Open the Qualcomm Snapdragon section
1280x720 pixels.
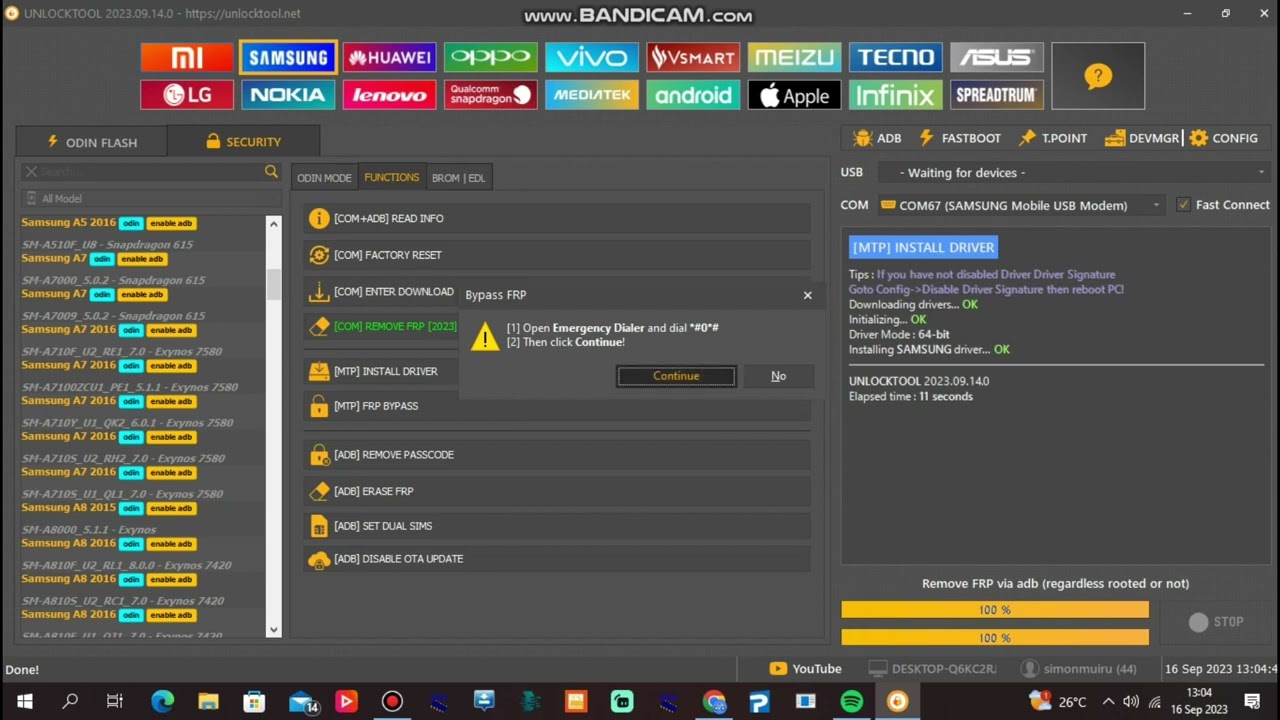click(490, 95)
